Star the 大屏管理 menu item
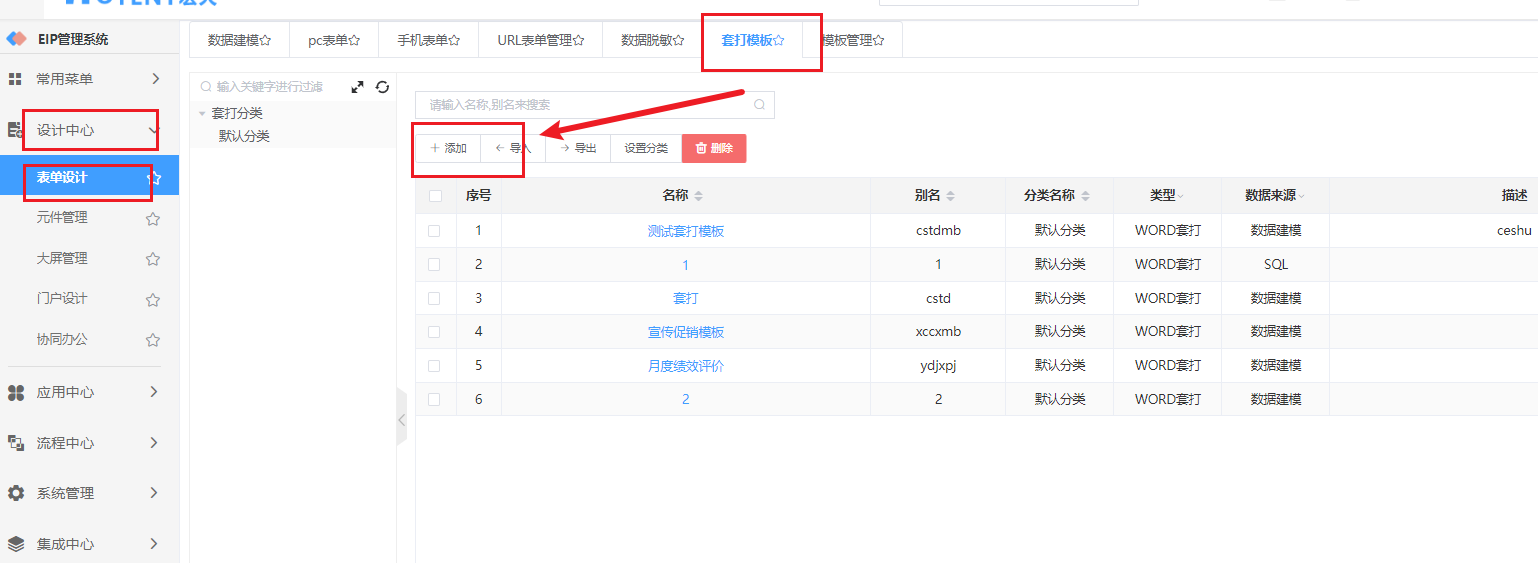Viewport: 1538px width, 563px height. pyautogui.click(x=153, y=259)
